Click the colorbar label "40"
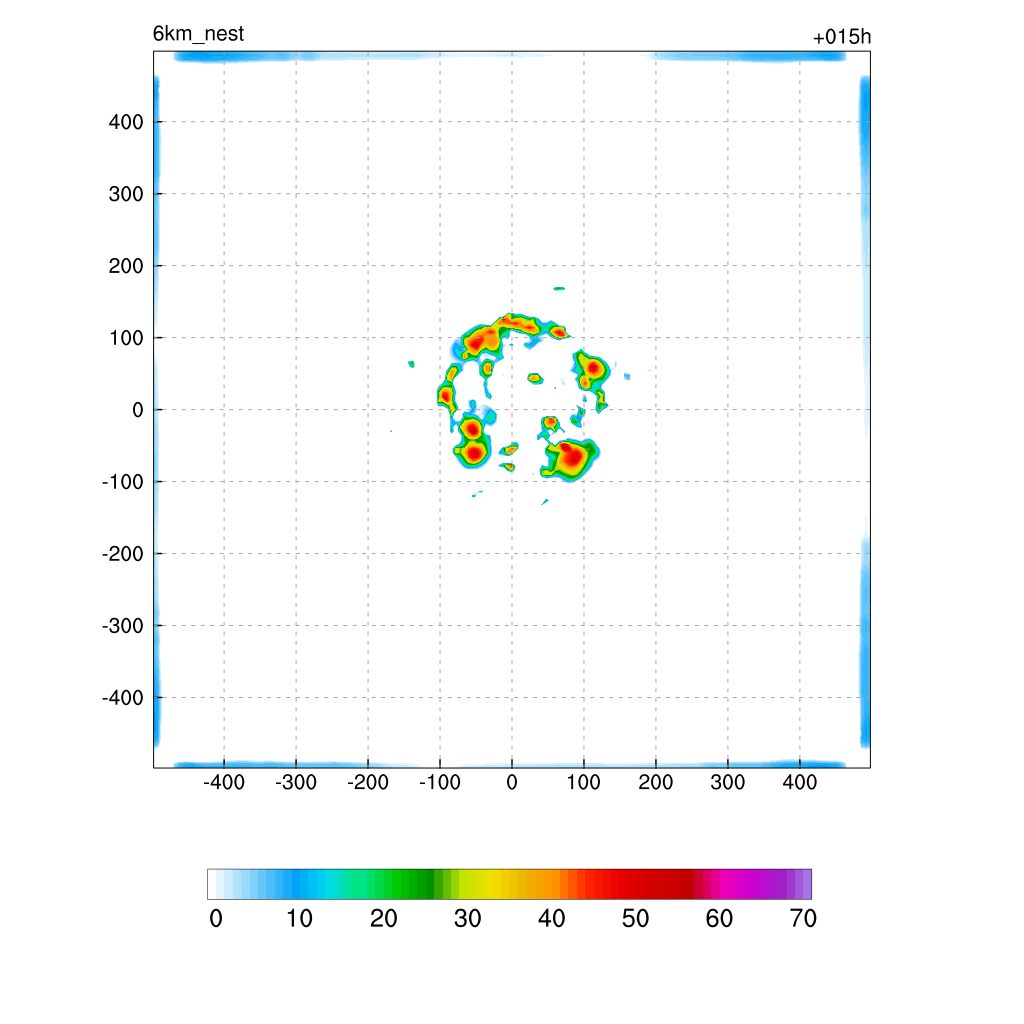The width and height of the screenshot is (1024, 1024). click(551, 919)
